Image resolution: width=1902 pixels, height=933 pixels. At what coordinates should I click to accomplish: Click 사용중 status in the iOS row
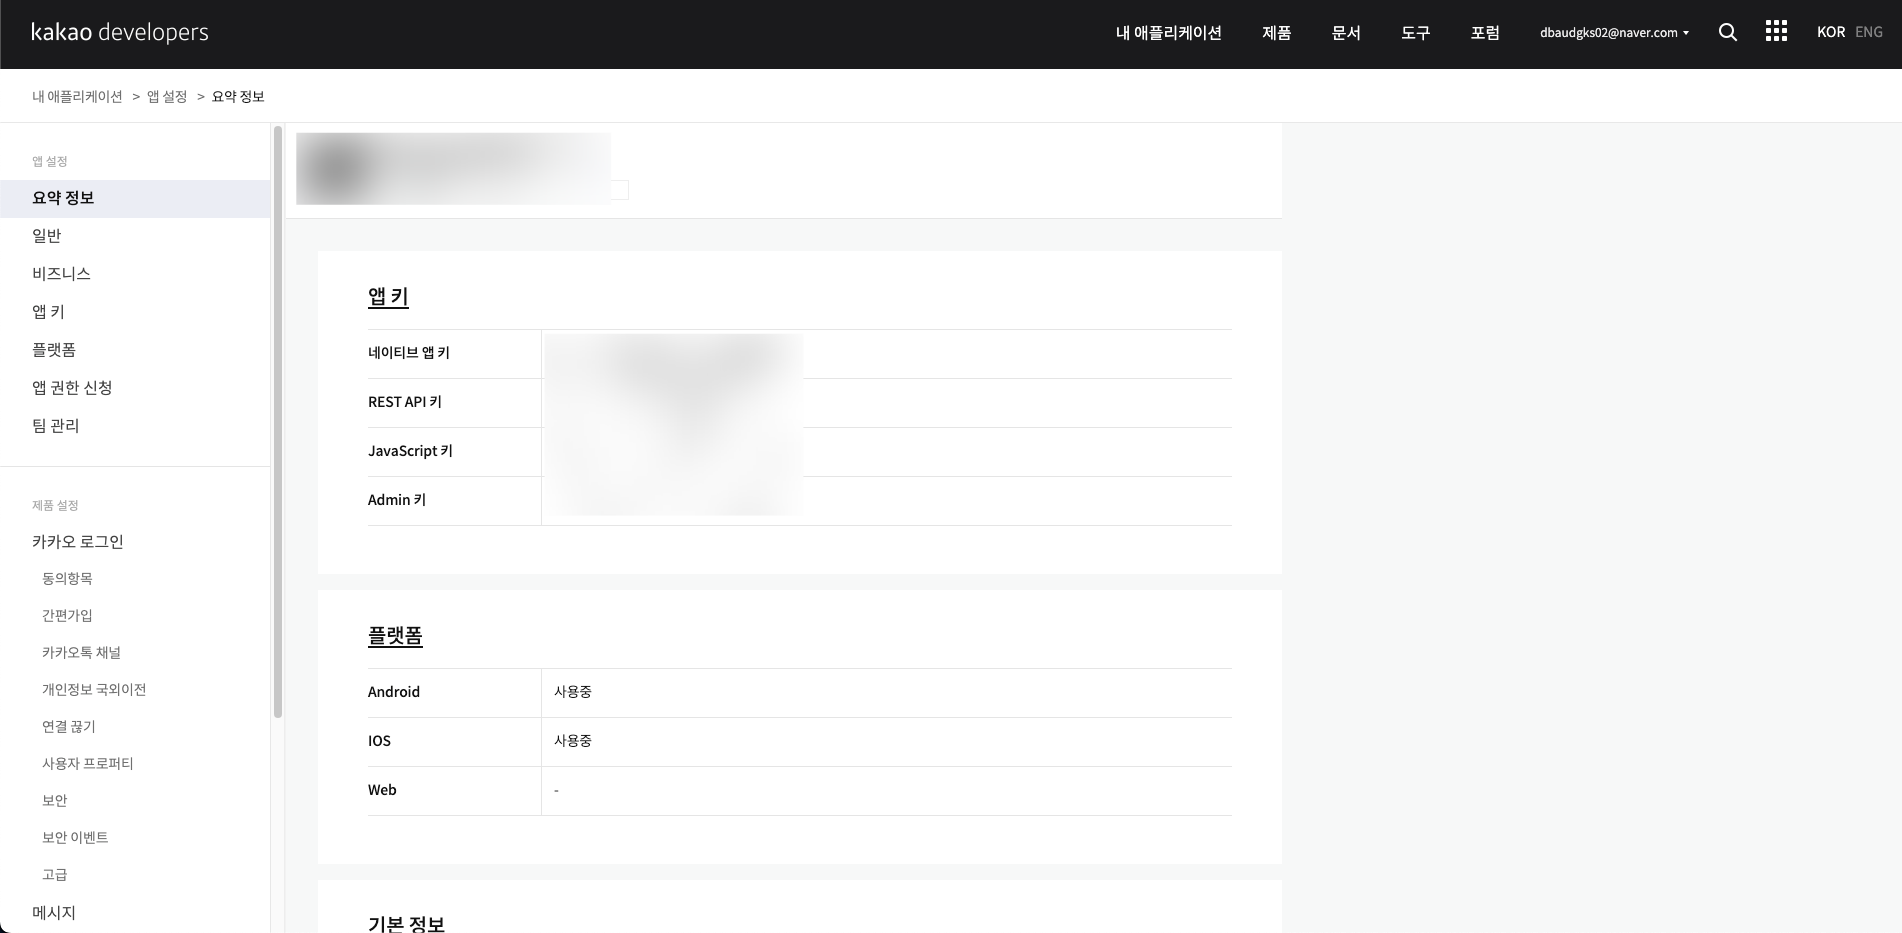coord(573,741)
